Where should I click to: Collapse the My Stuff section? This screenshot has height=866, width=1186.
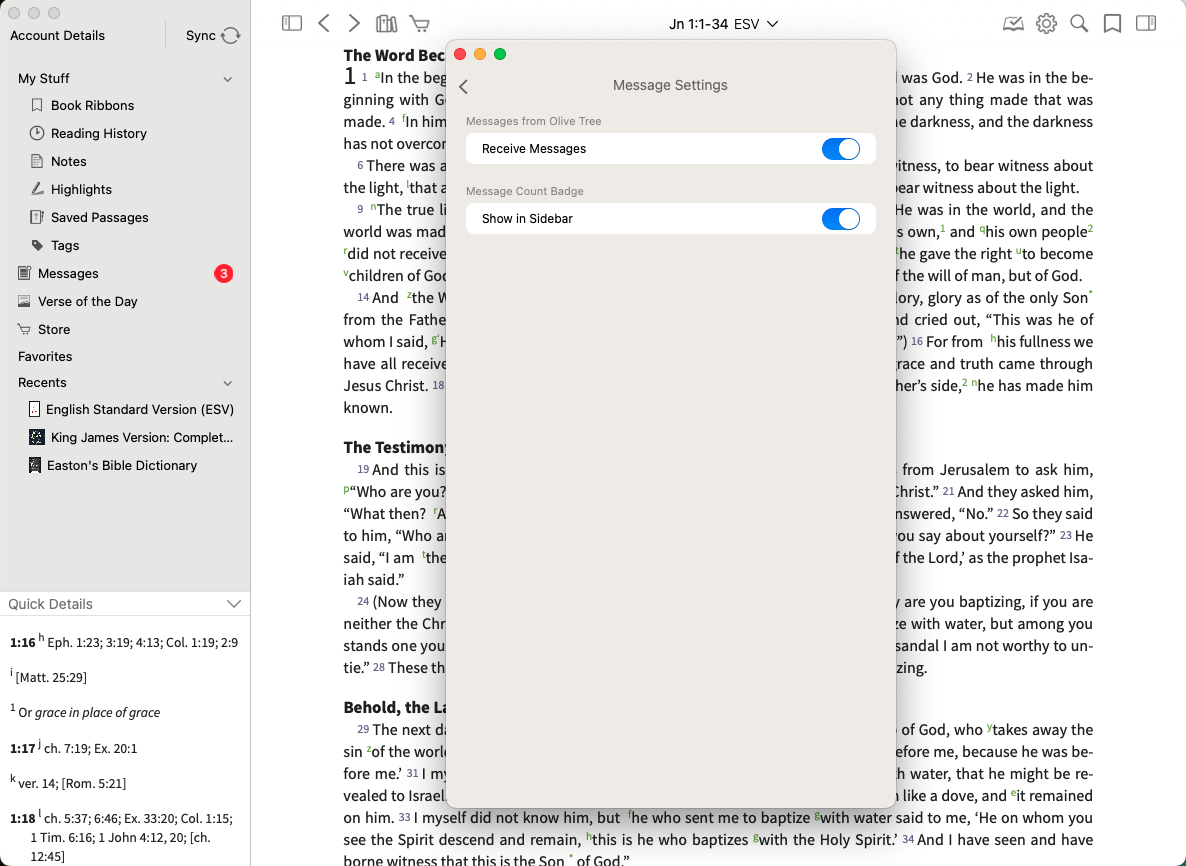coord(227,79)
